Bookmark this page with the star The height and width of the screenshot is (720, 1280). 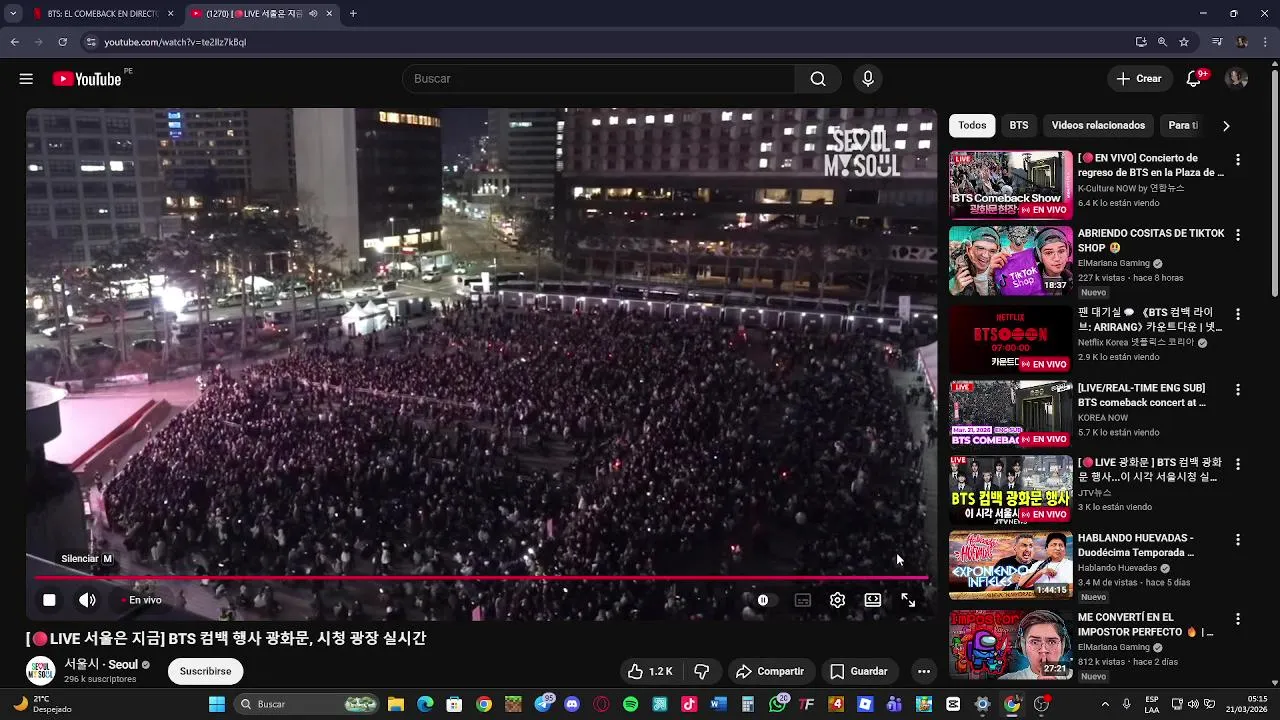(x=1184, y=42)
